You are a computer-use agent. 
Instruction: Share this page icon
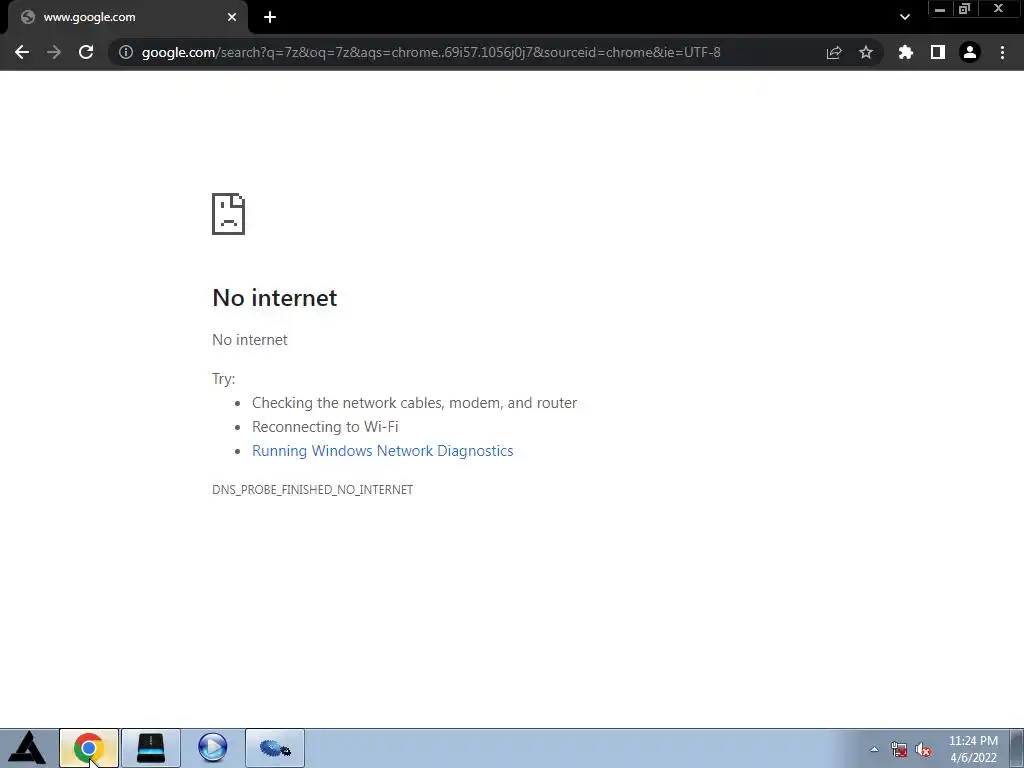tap(834, 52)
